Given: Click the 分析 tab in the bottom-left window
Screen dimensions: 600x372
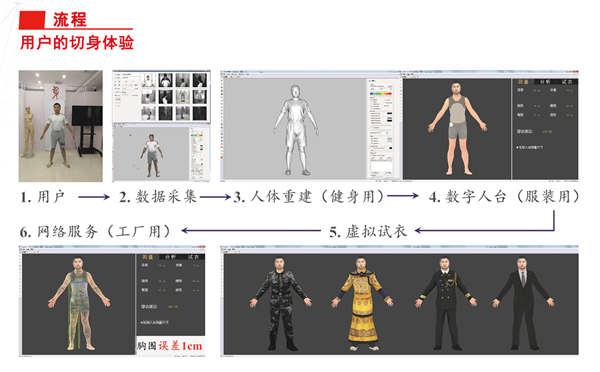Looking at the screenshot, I should pyautogui.click(x=170, y=257).
